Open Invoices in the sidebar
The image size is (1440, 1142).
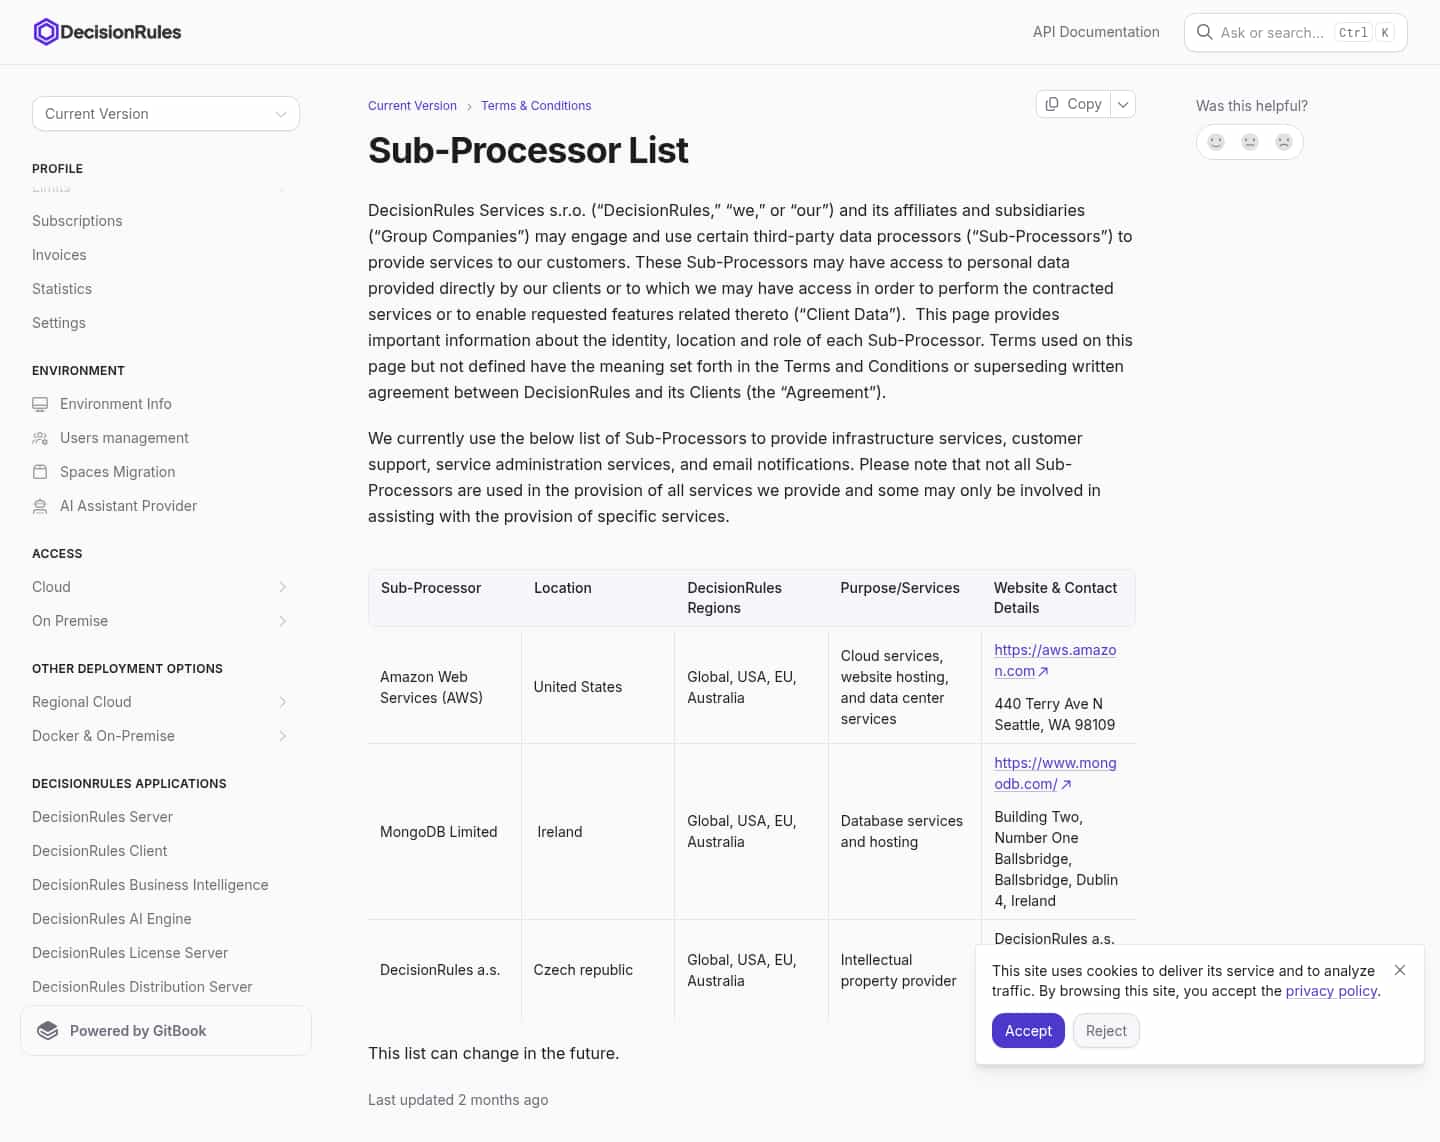[59, 255]
